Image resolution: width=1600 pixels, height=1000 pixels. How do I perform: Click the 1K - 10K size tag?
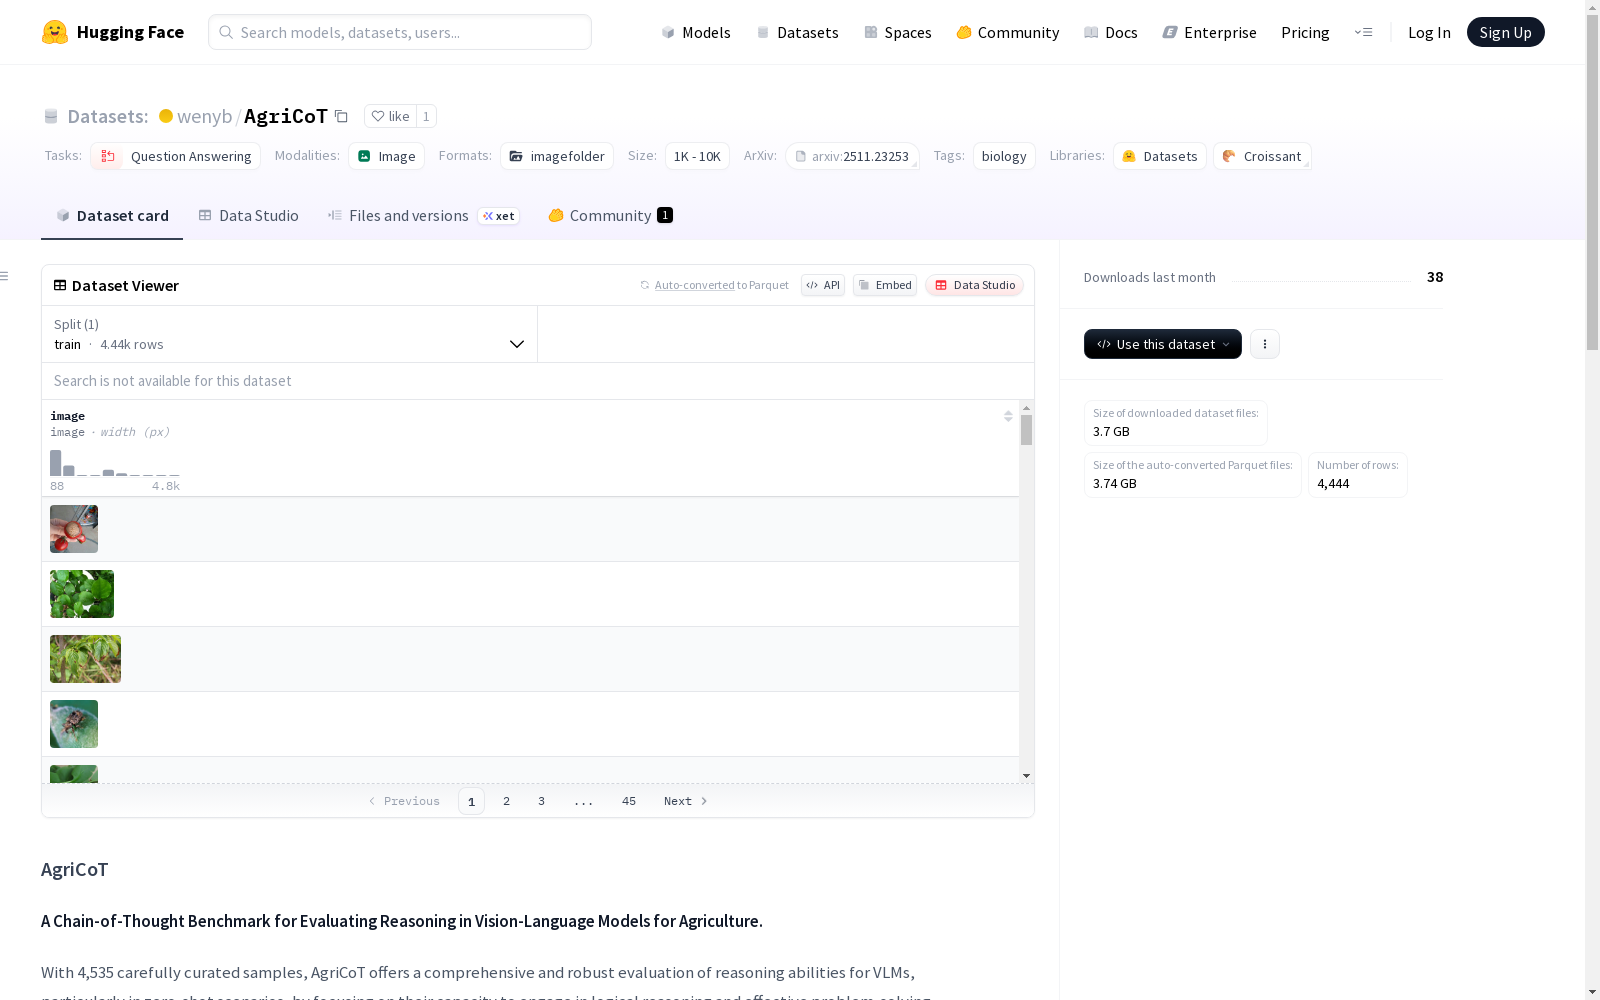(697, 156)
